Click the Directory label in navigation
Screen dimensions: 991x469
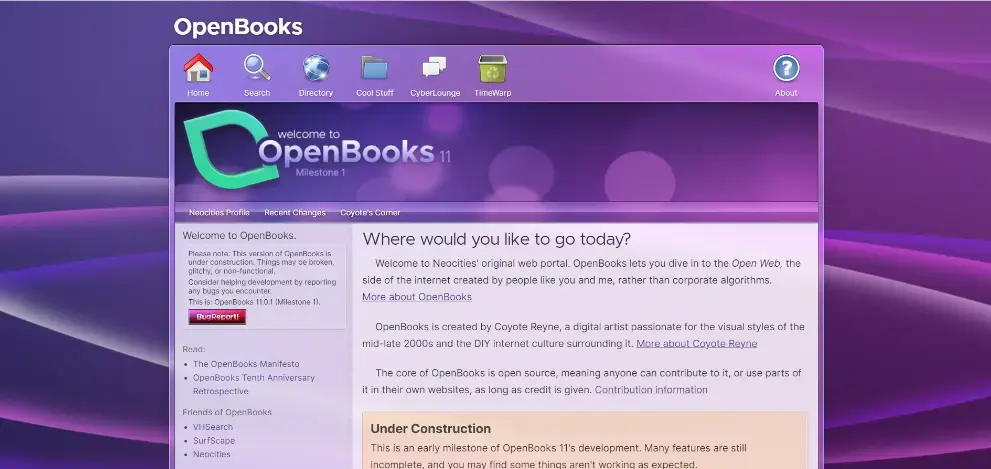click(316, 93)
